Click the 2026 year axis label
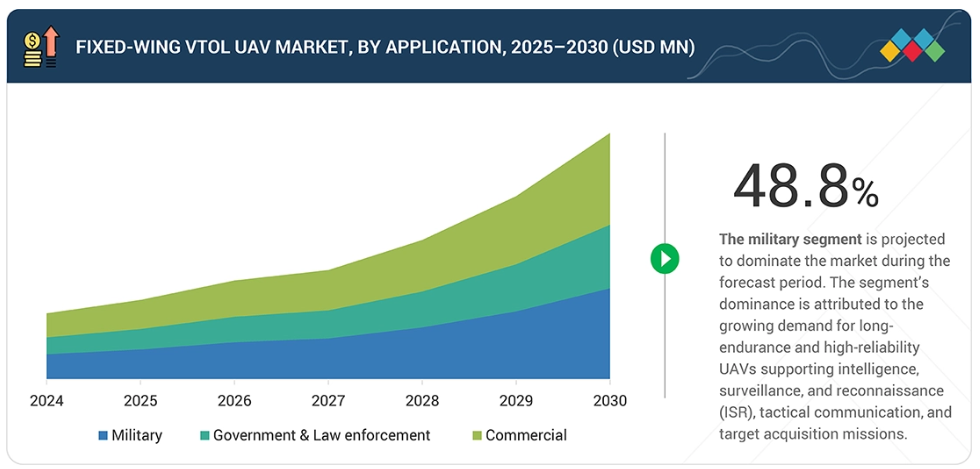This screenshot has height=469, width=980. pyautogui.click(x=234, y=401)
